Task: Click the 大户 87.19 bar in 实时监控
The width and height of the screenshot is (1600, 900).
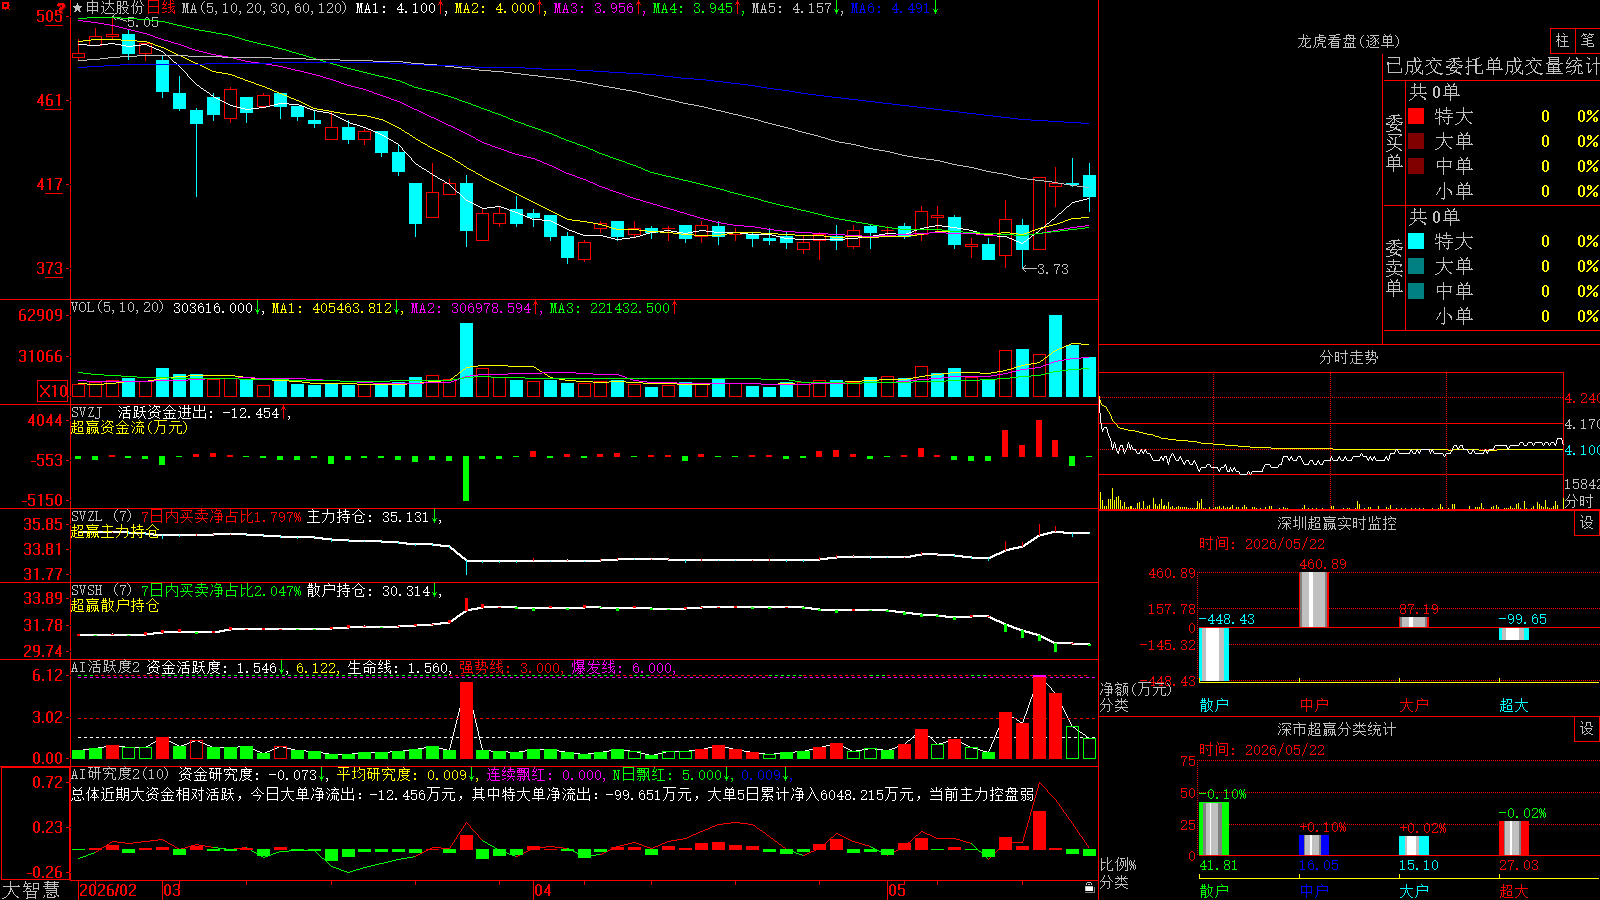Action: (1414, 622)
